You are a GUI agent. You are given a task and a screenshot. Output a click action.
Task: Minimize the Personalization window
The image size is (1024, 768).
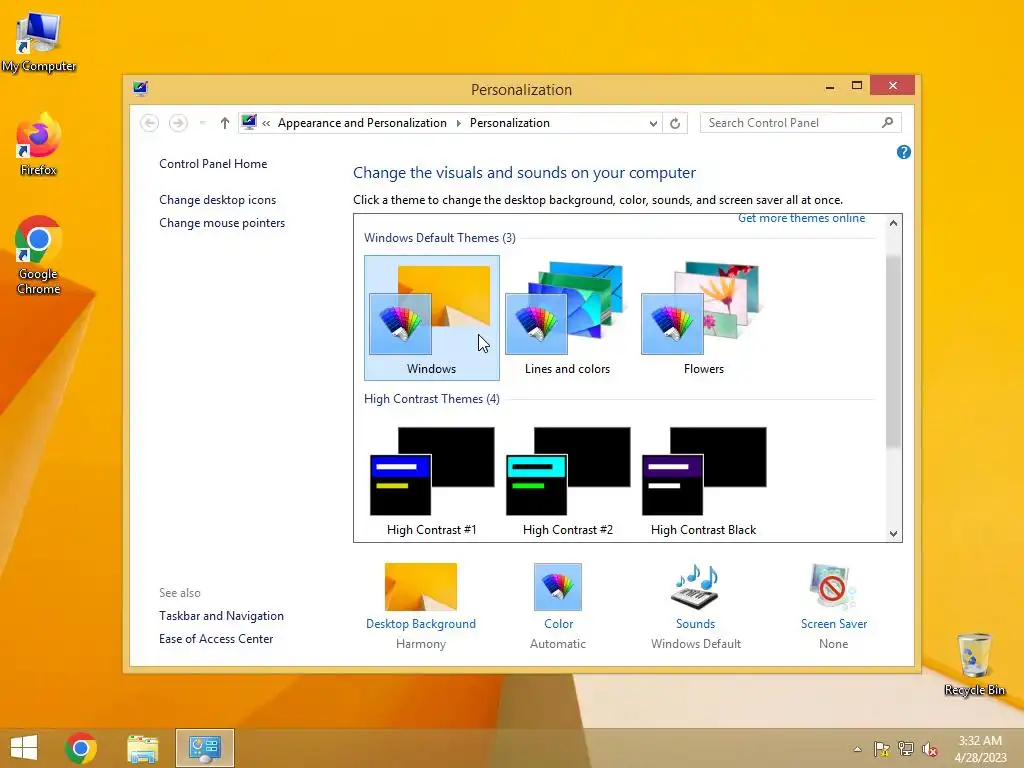click(830, 86)
